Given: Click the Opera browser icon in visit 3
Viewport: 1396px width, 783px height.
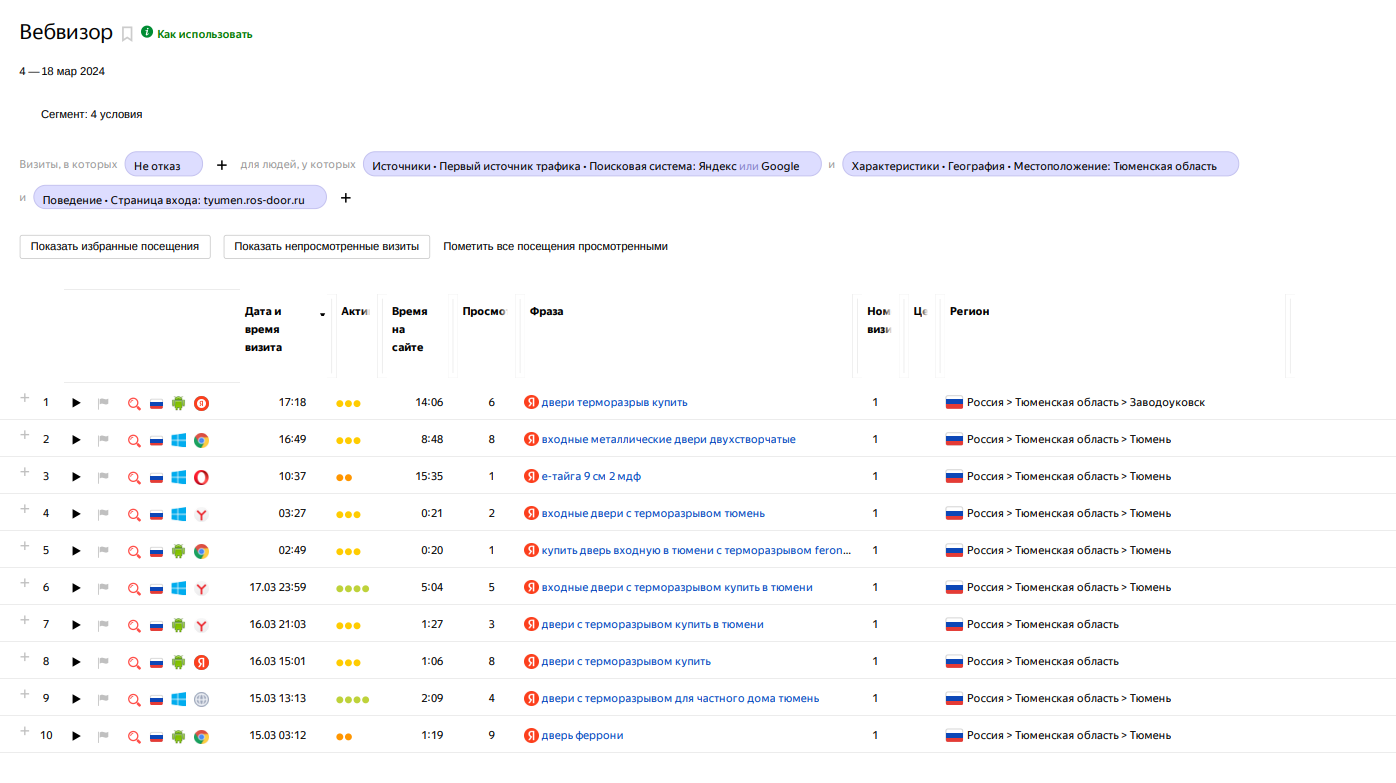Looking at the screenshot, I should tap(201, 477).
